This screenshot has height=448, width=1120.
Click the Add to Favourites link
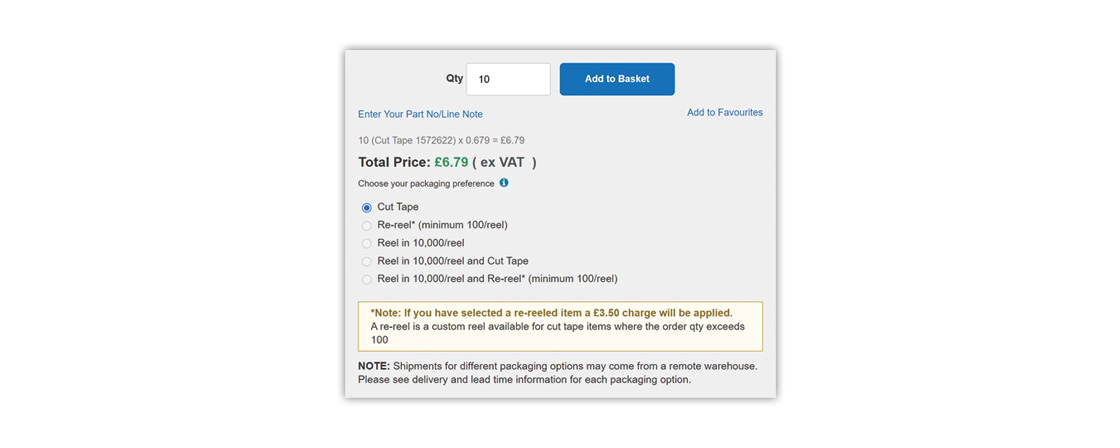tap(724, 113)
